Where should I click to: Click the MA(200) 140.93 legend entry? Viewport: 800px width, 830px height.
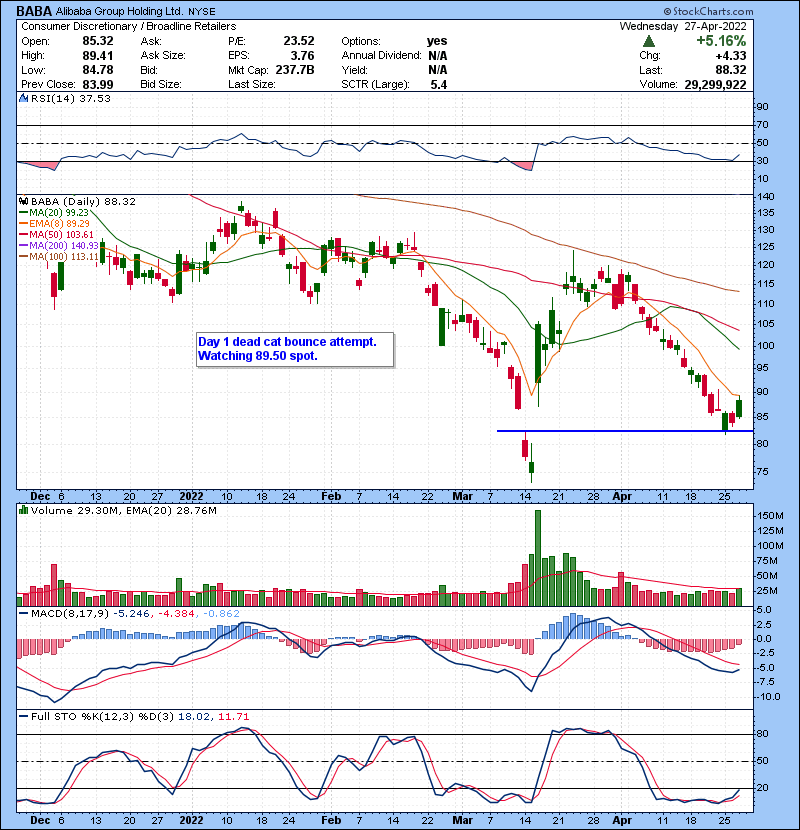59,246
